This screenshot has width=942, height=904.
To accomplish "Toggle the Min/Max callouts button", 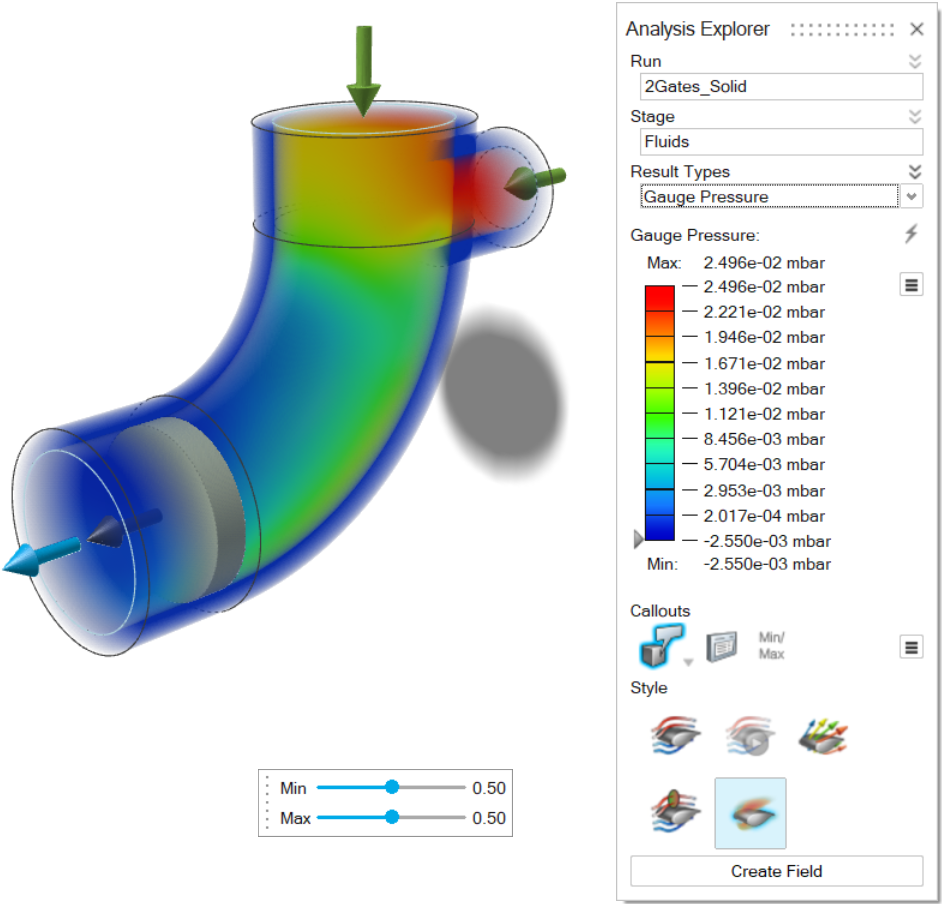I will pos(771,646).
